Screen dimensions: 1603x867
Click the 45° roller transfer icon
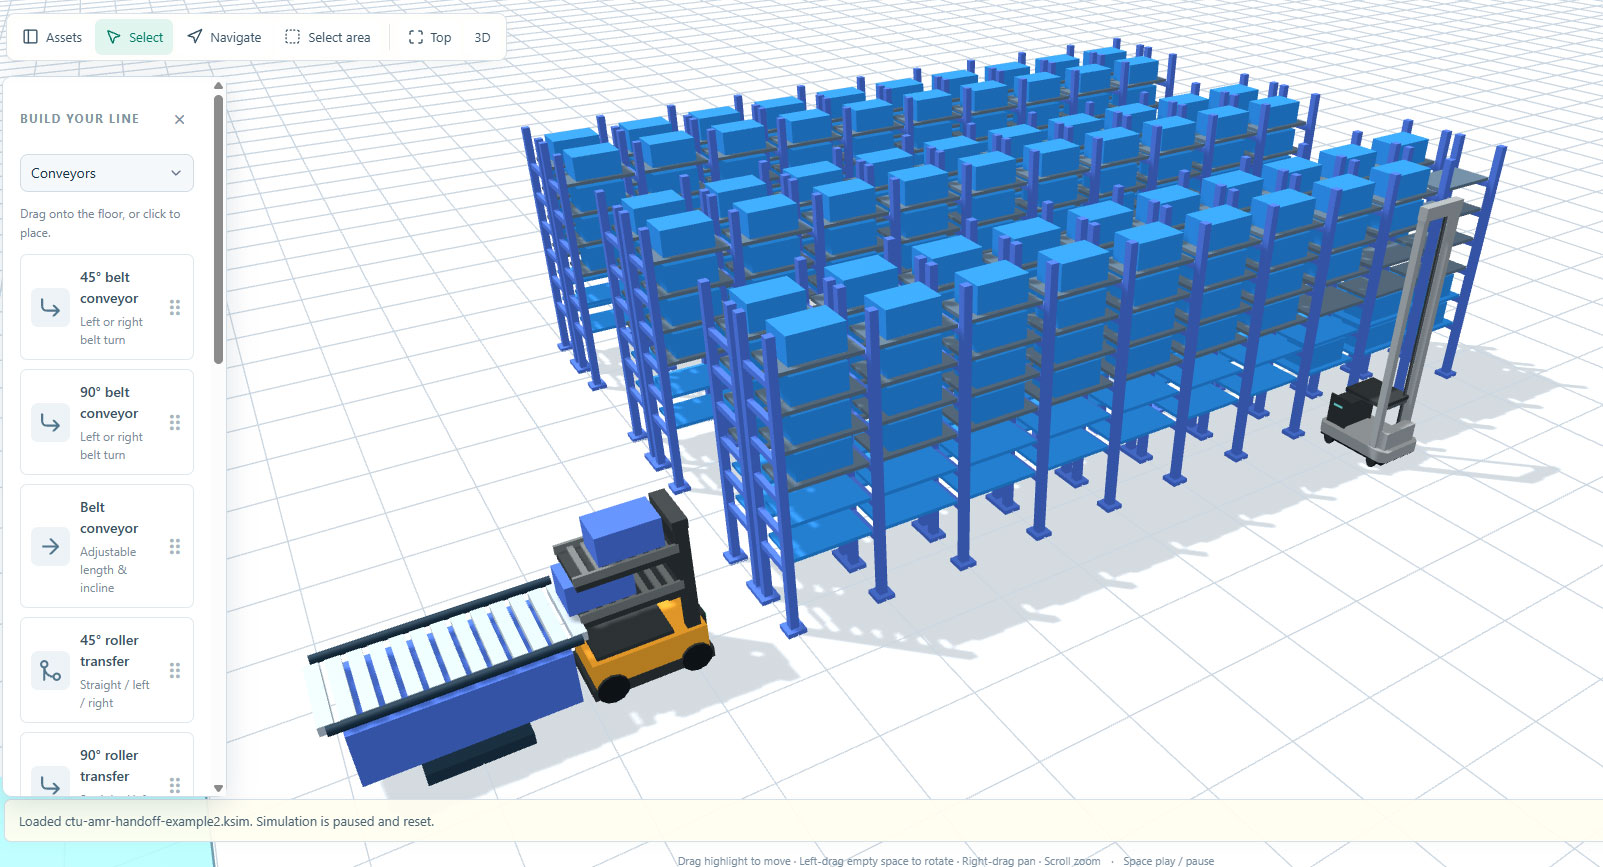tap(50, 670)
